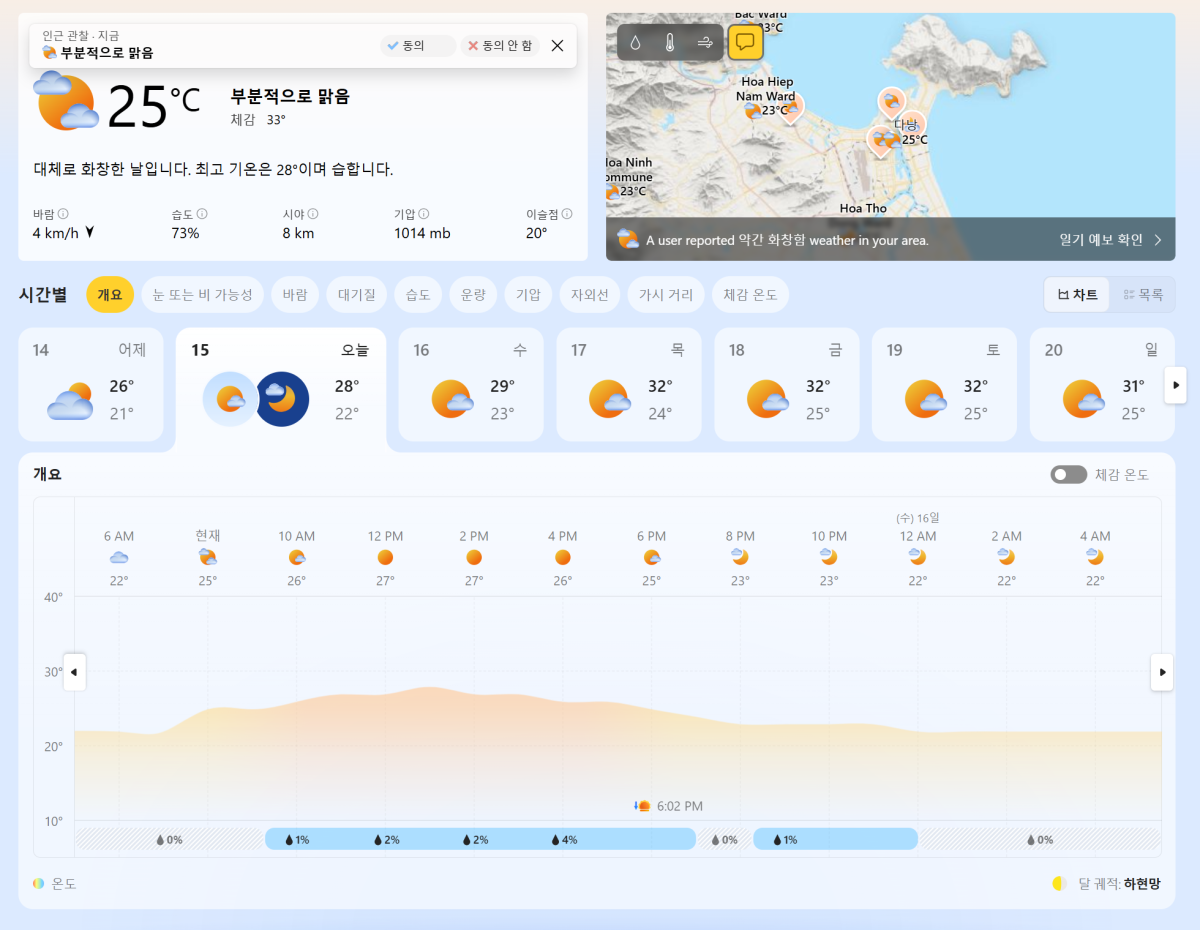This screenshot has width=1200, height=930.
Task: Click the 6 AM hourly weather icon
Action: click(x=119, y=557)
